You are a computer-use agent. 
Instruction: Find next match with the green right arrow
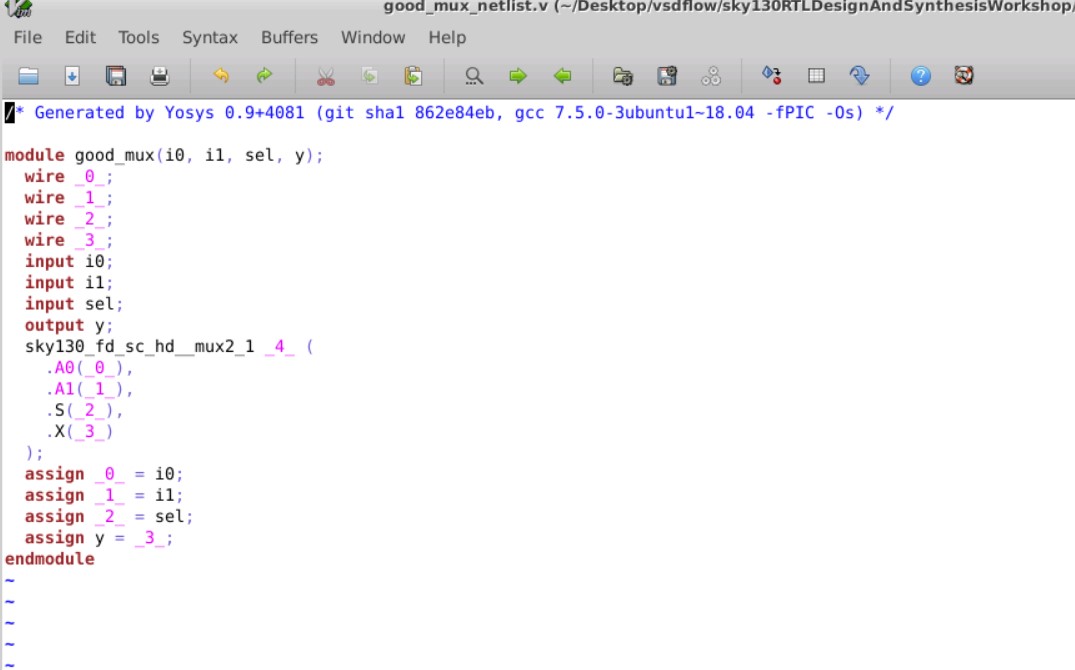[x=516, y=75]
